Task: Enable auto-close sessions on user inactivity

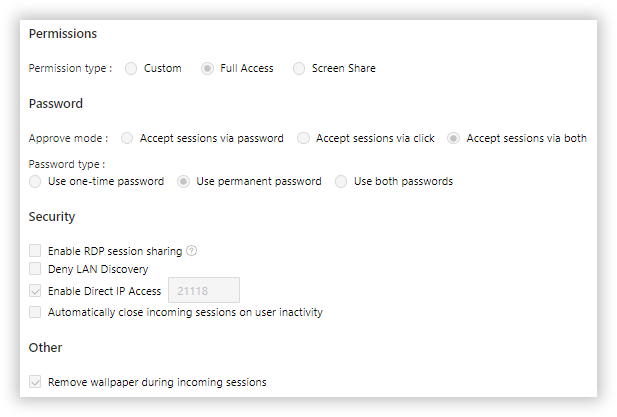Action: (x=36, y=312)
